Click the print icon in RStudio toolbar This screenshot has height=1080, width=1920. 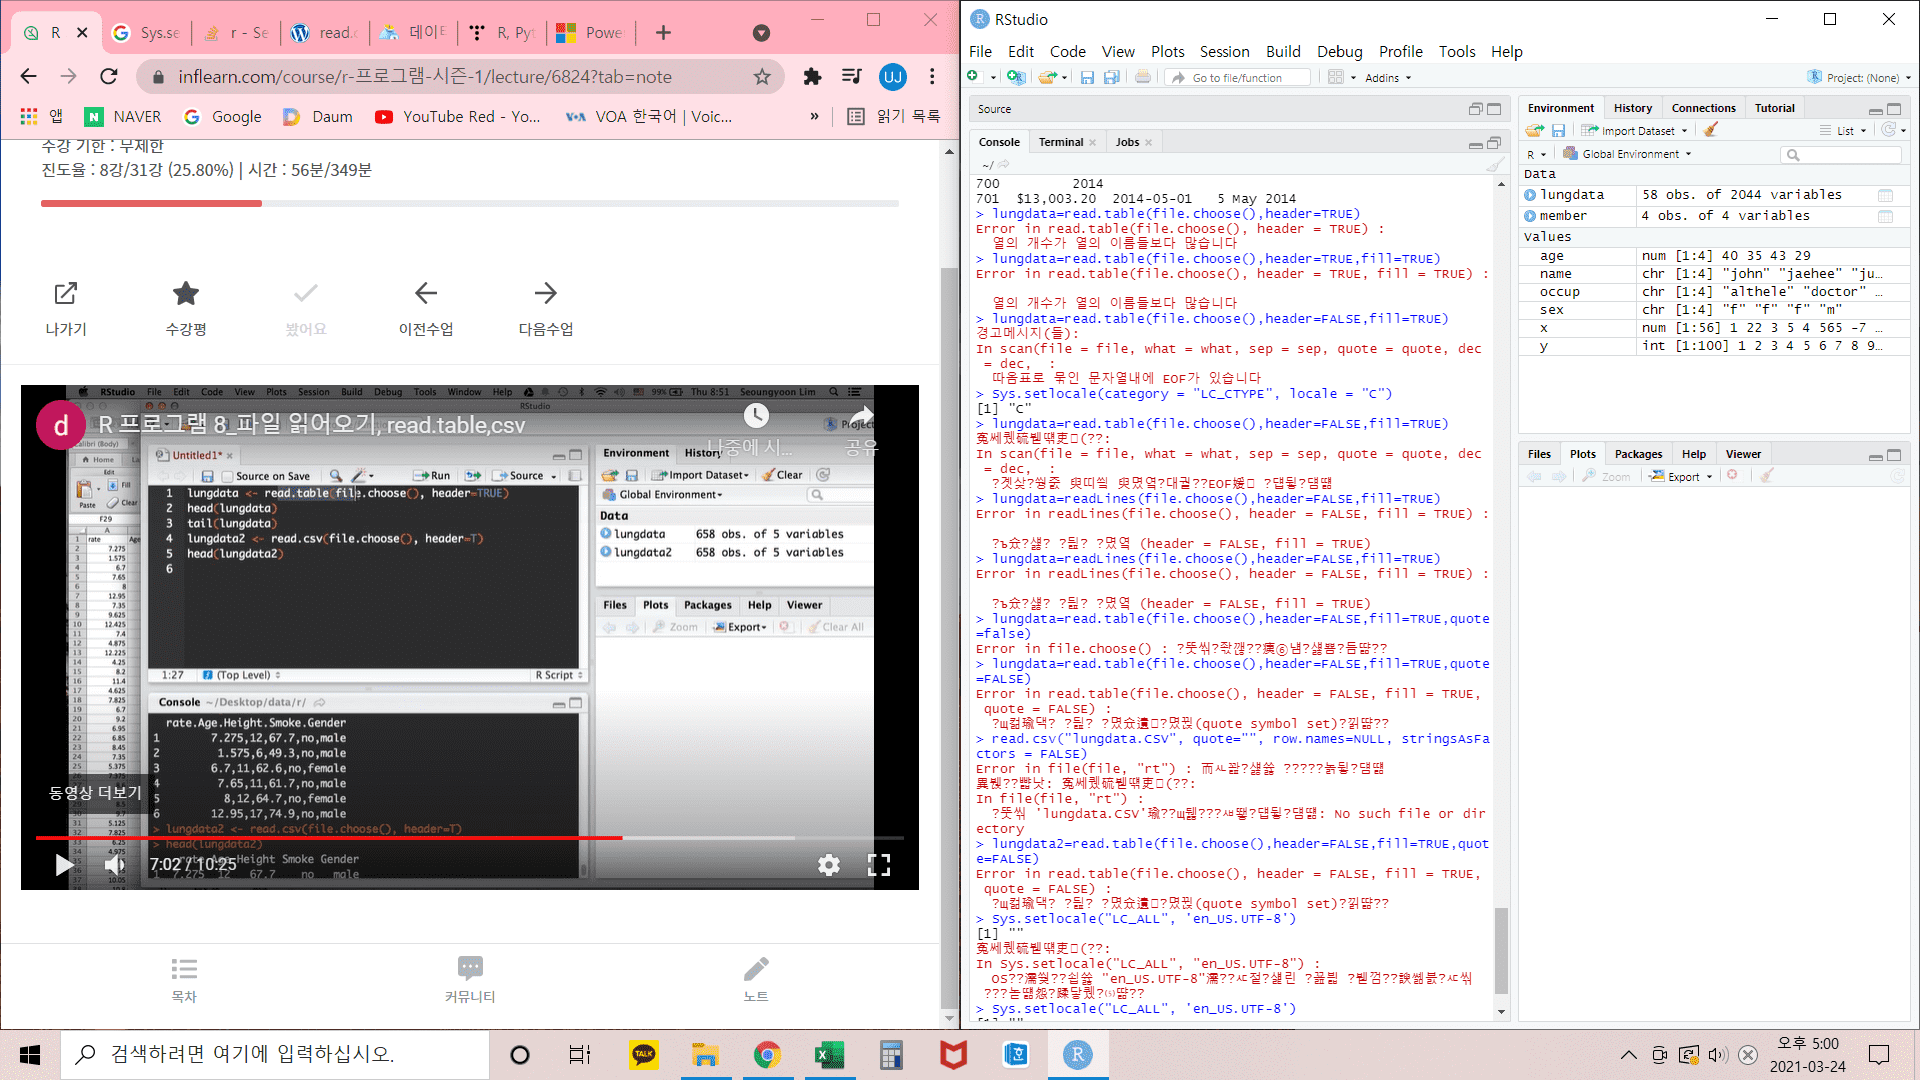(1143, 77)
